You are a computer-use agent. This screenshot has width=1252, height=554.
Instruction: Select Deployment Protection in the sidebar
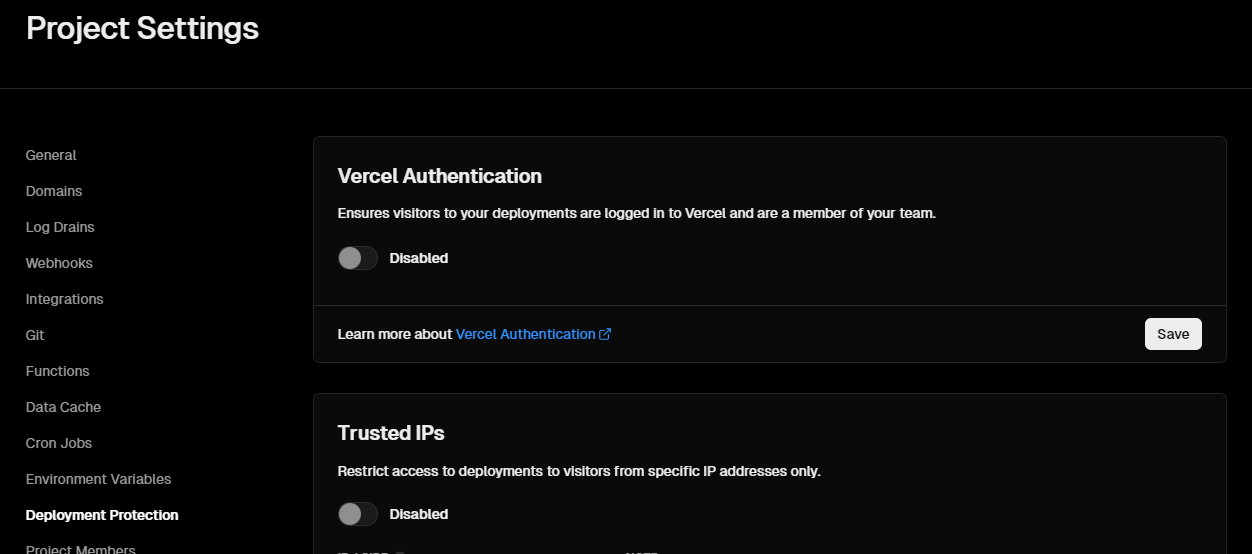(102, 515)
